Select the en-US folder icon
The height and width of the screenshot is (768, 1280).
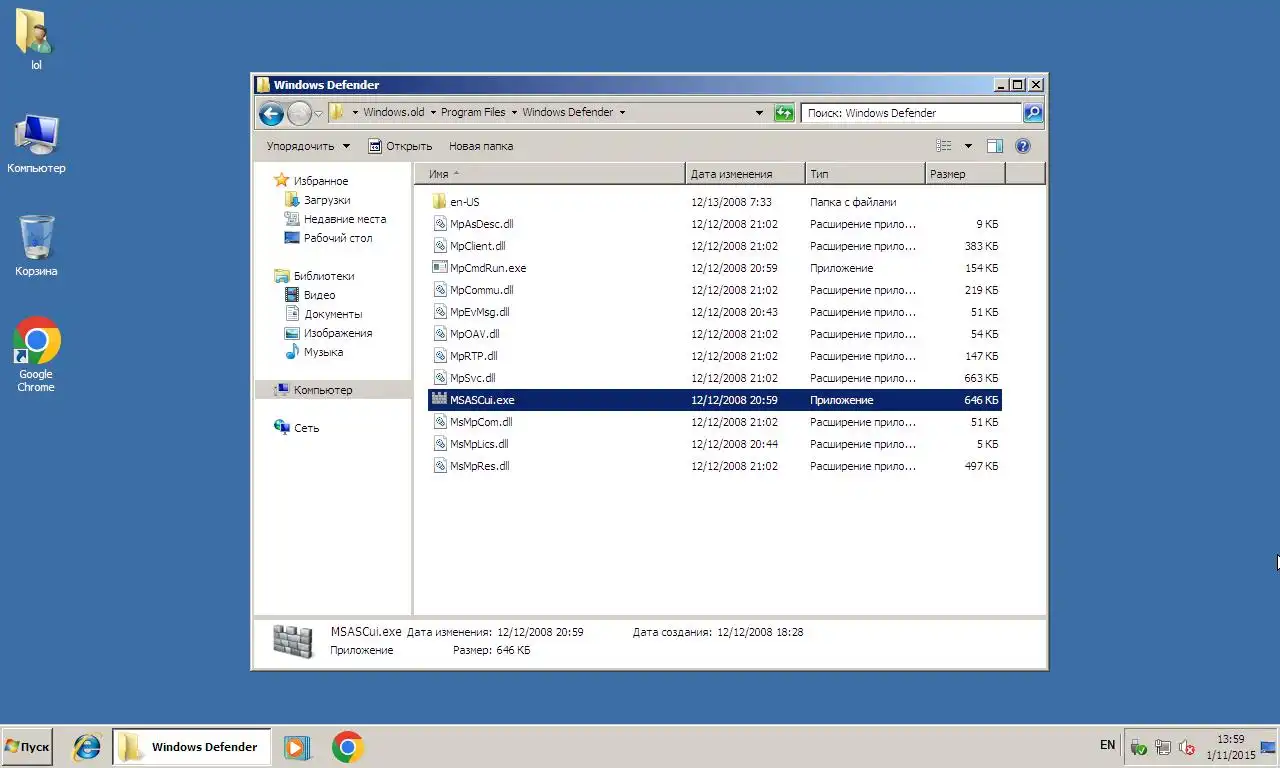(439, 202)
